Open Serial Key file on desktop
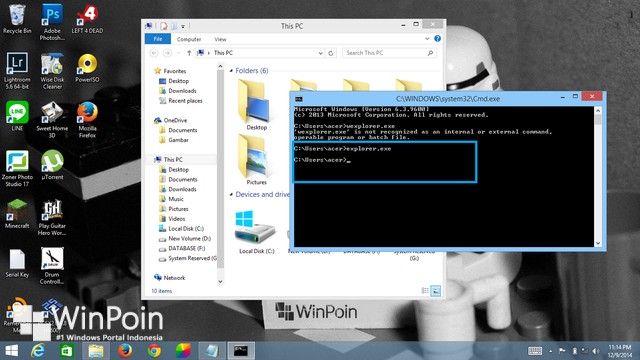 (17, 263)
